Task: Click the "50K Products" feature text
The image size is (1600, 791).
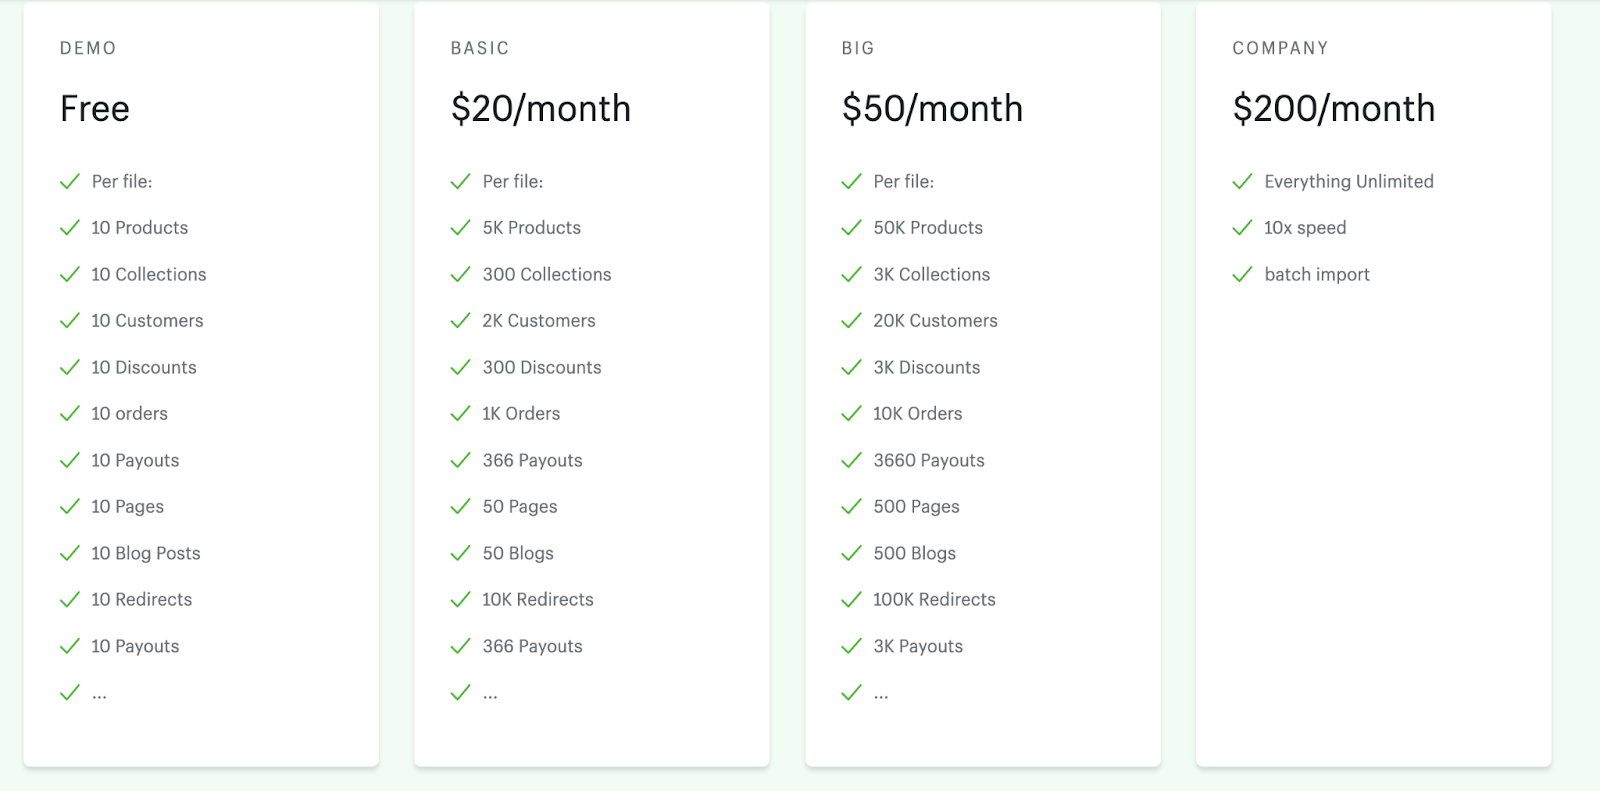Action: pos(928,228)
